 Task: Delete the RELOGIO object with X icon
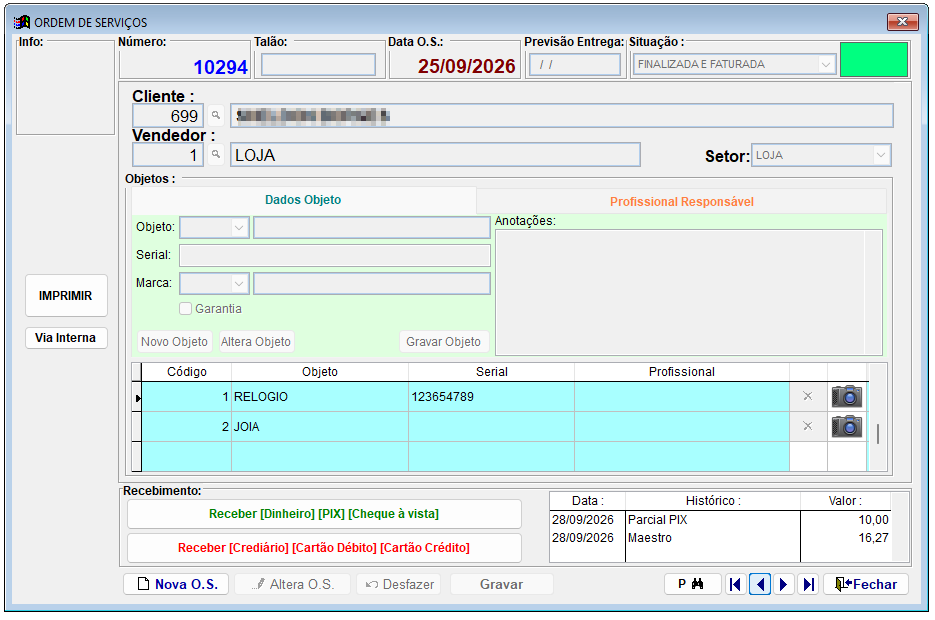click(x=807, y=396)
